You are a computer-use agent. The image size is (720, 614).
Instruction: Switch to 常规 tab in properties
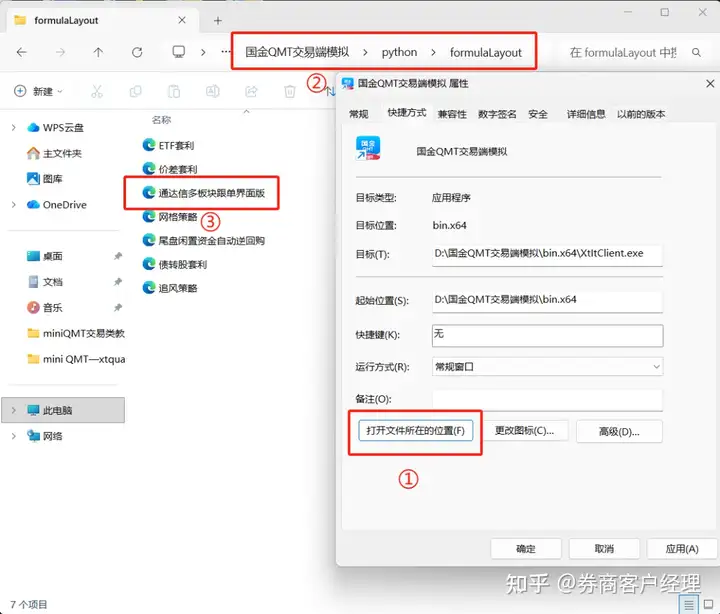pos(359,114)
